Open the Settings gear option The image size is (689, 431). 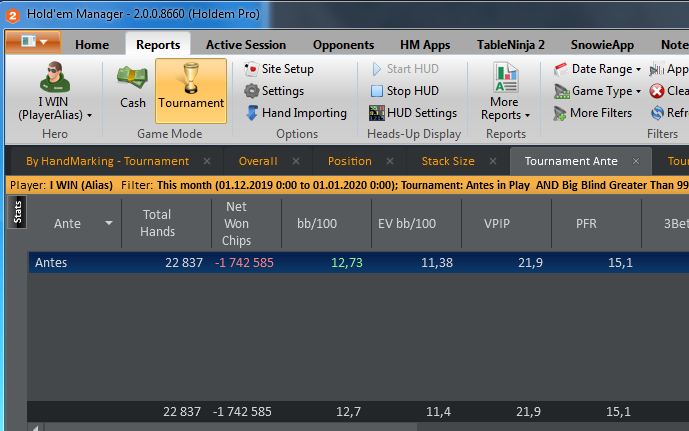click(274, 91)
